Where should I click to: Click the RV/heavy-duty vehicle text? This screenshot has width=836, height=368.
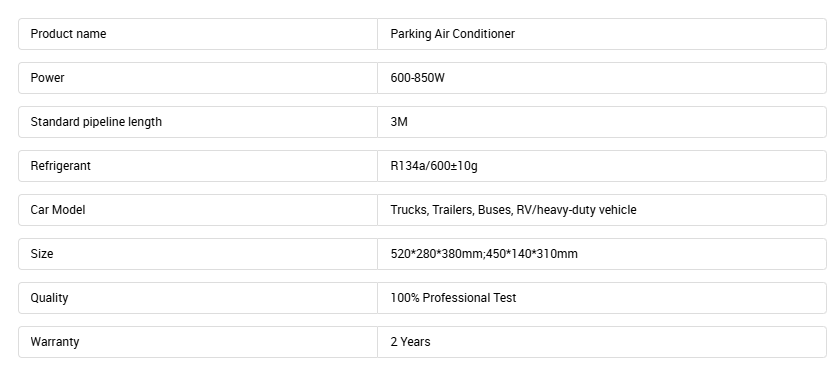pos(576,210)
